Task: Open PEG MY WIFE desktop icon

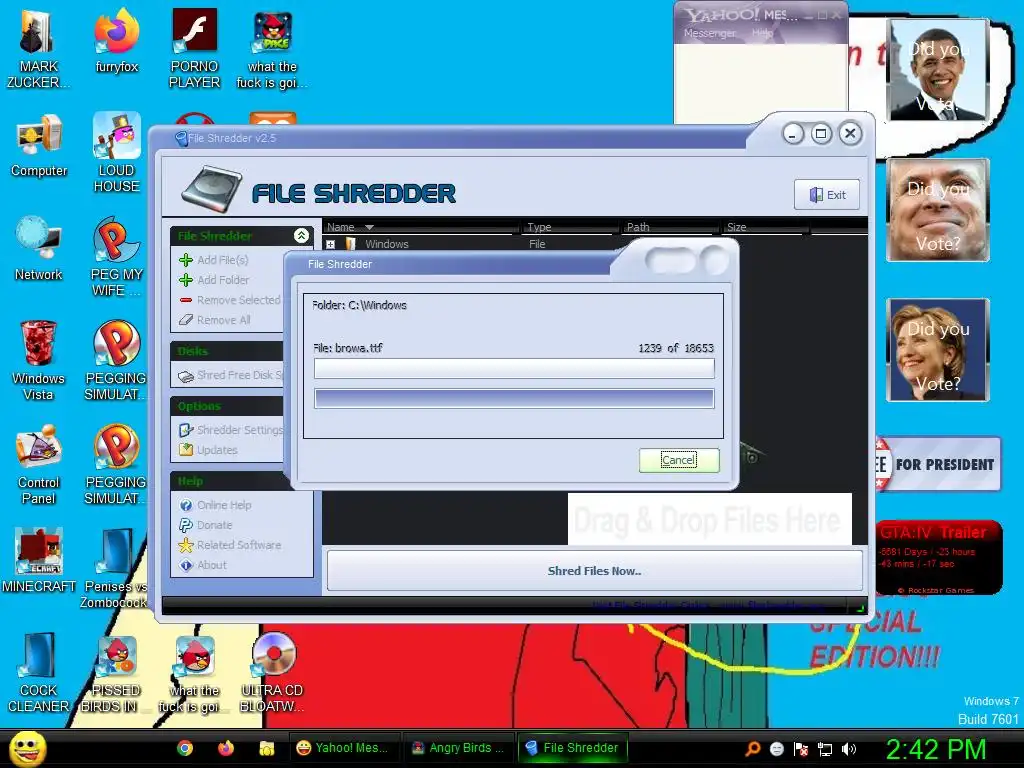Action: click(x=116, y=257)
